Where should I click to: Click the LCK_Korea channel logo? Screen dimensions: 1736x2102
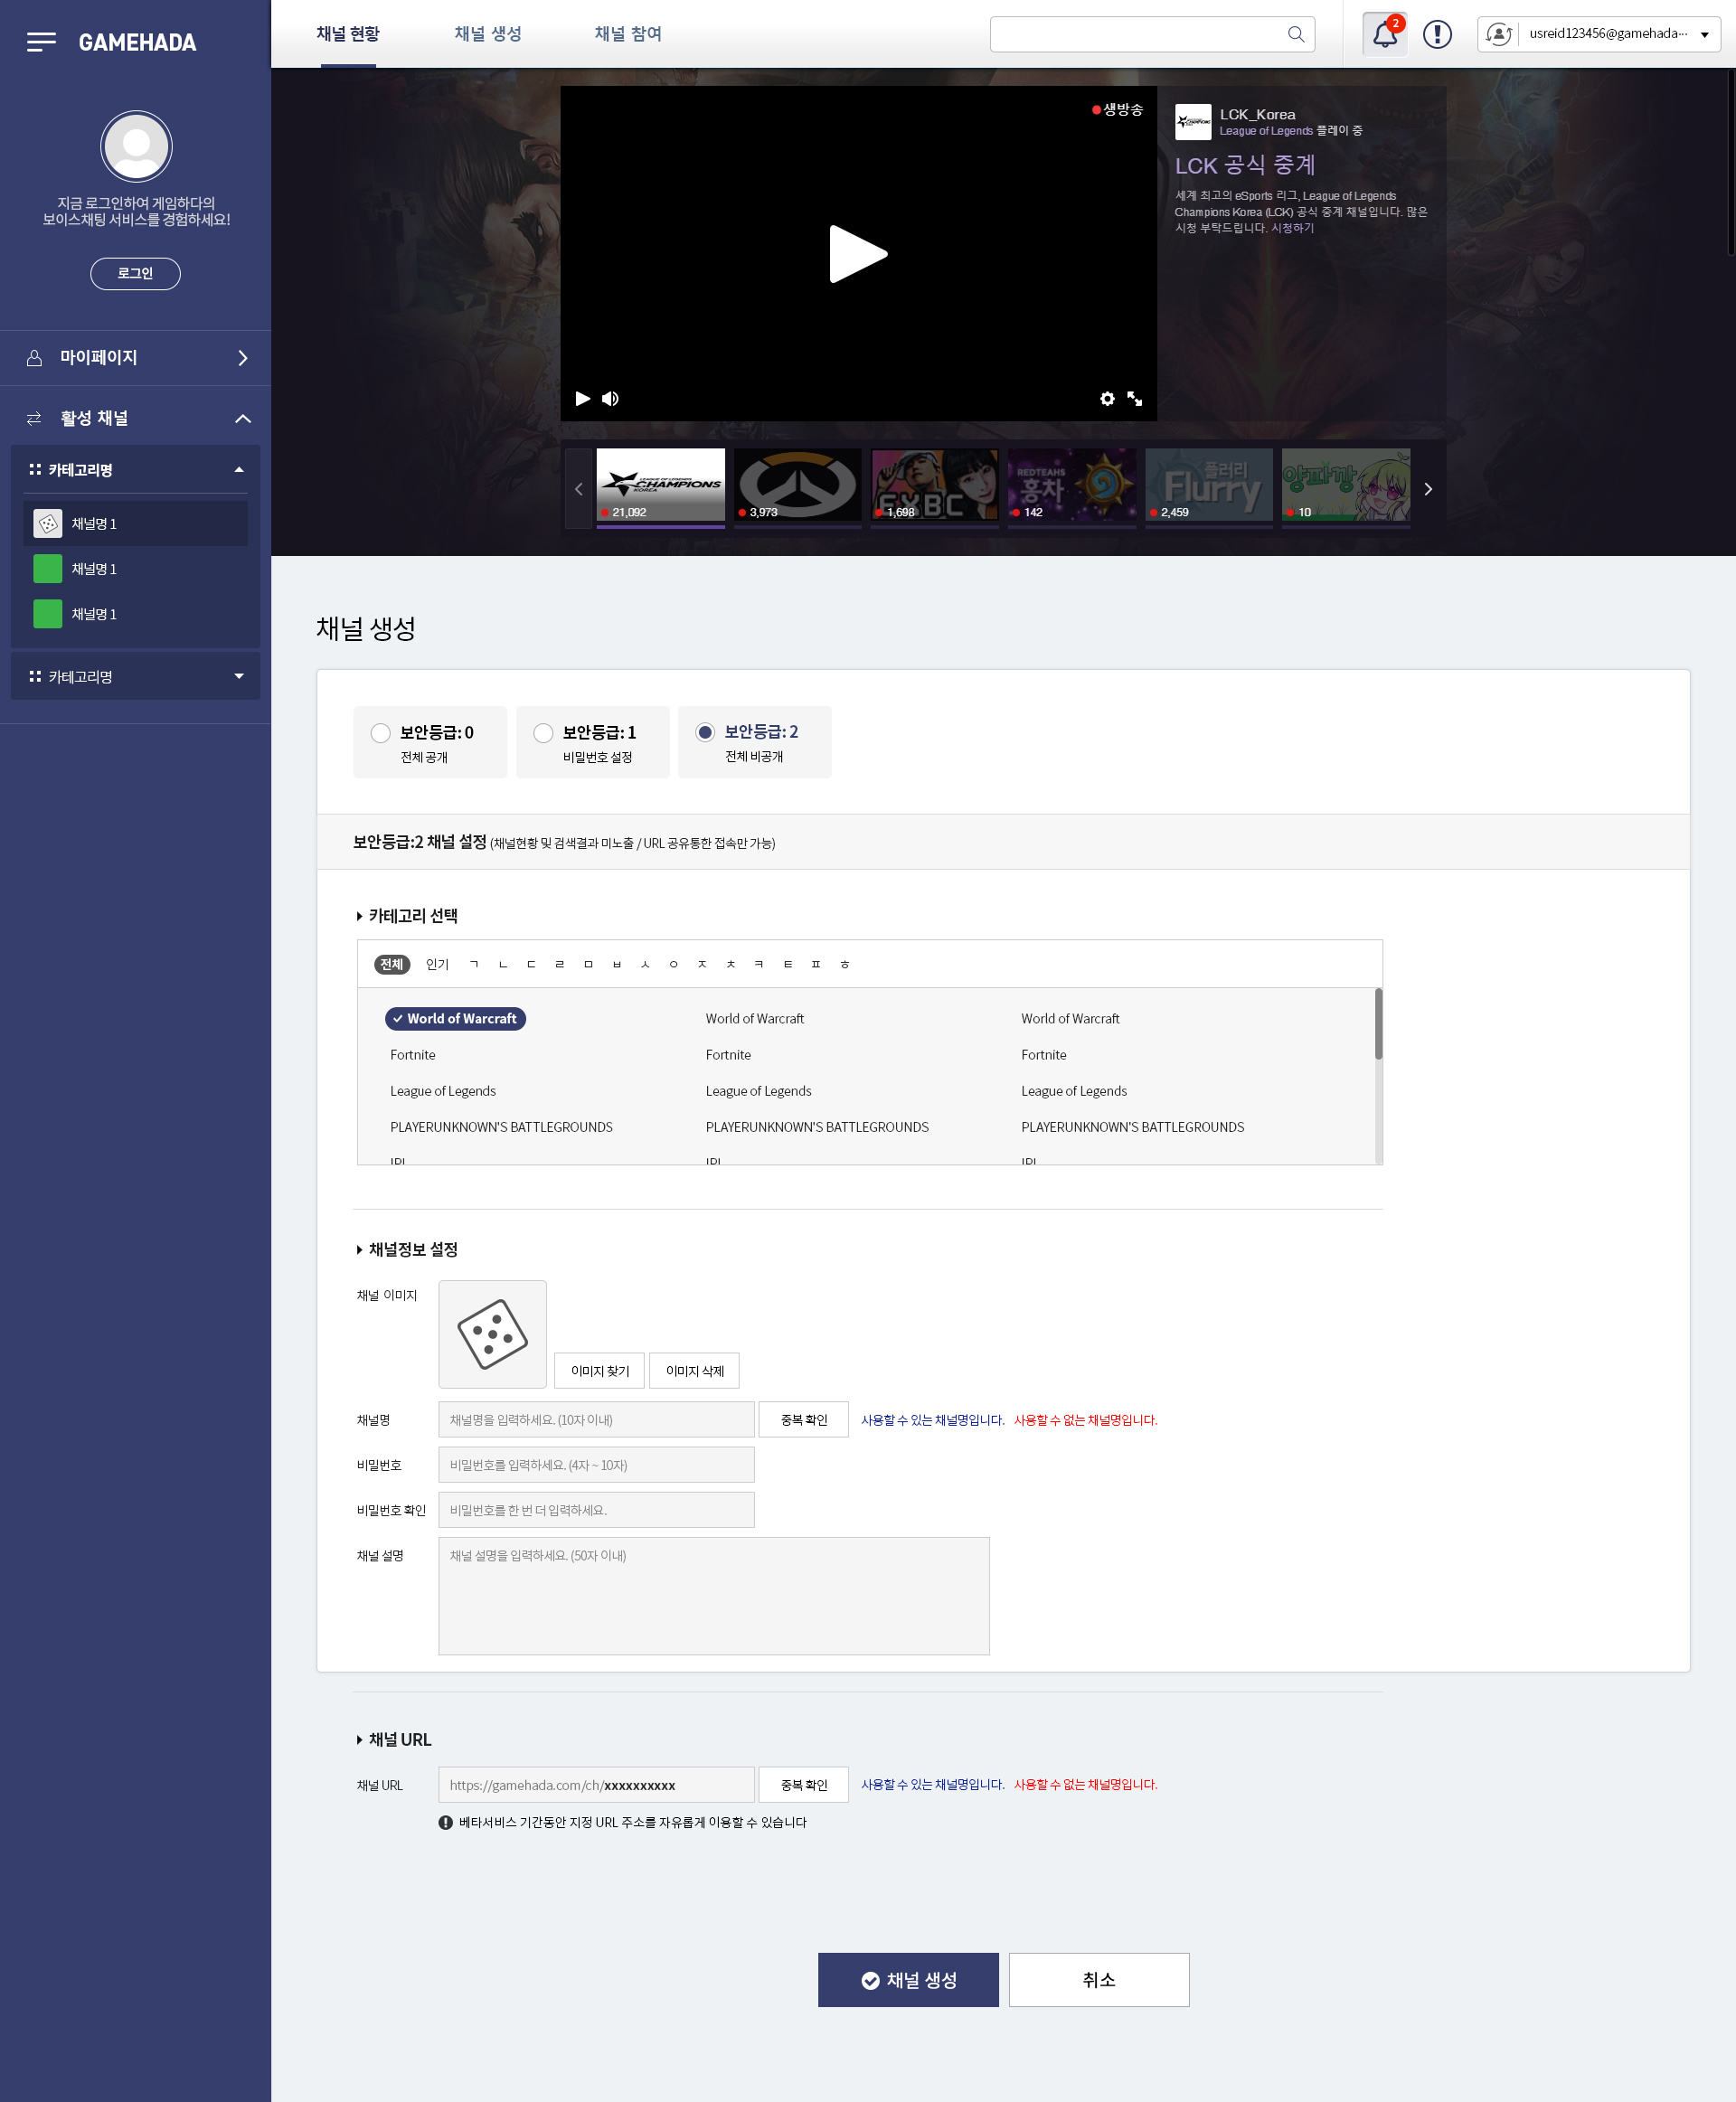click(1193, 122)
